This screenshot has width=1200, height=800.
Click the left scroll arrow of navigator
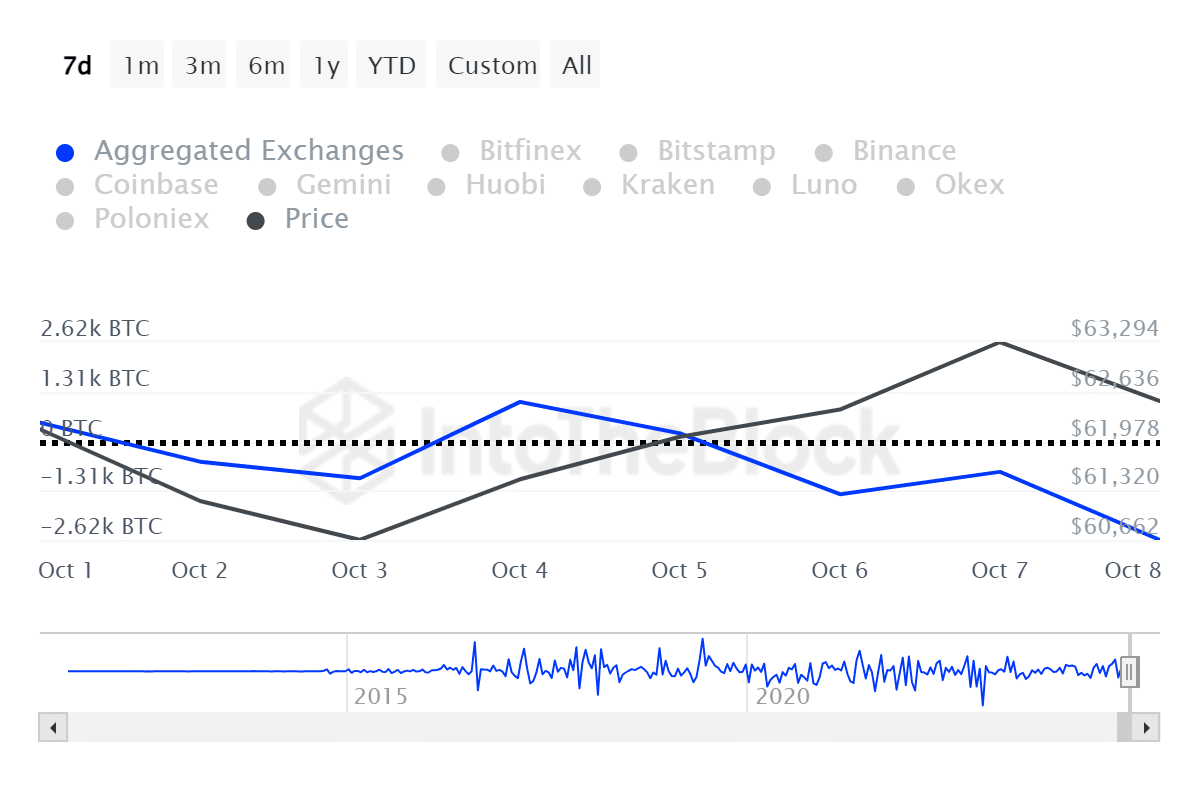53,727
